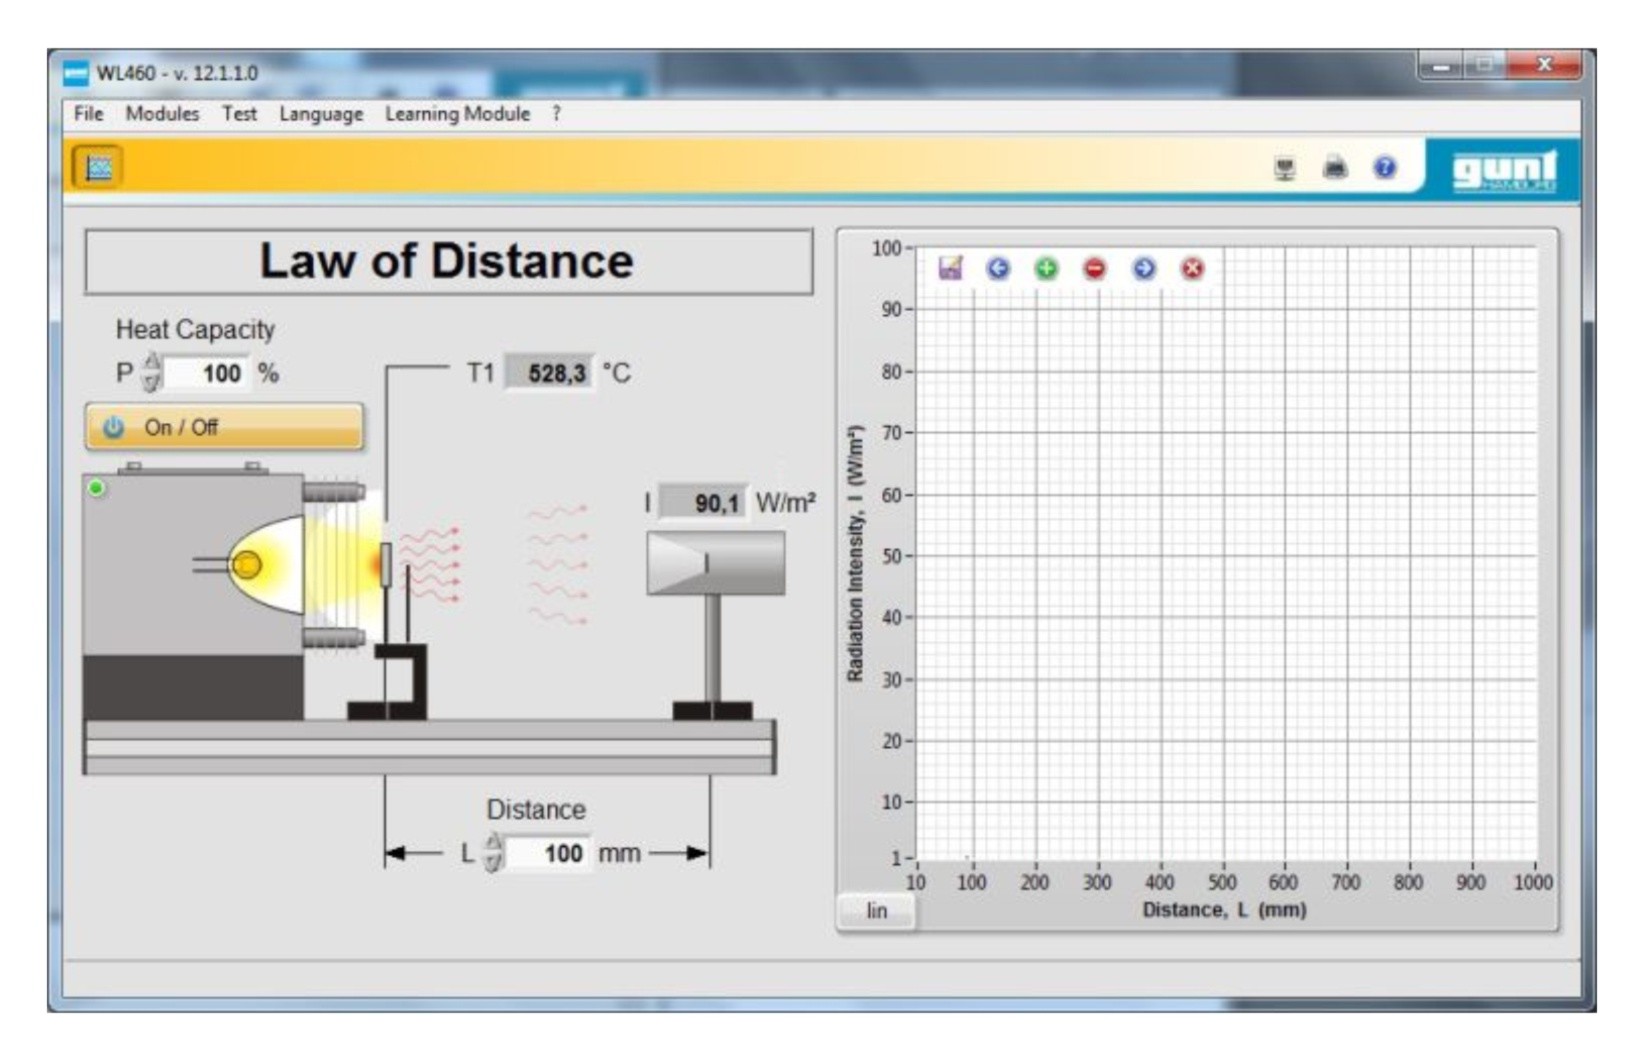Image resolution: width=1639 pixels, height=1063 pixels.
Task: Click the red X icon to clear graph
Action: pos(1192,268)
